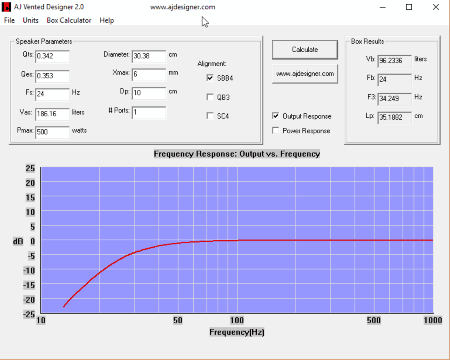Screen dimensions: 450x360
Task: Click the Calculate button
Action: coord(305,50)
